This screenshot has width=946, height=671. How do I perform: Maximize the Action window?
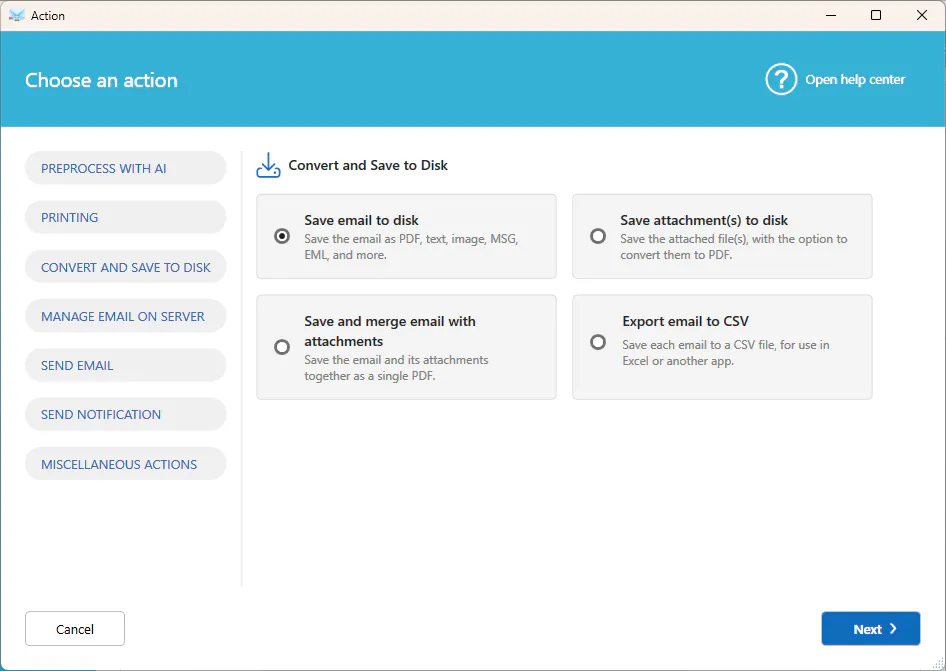point(876,15)
